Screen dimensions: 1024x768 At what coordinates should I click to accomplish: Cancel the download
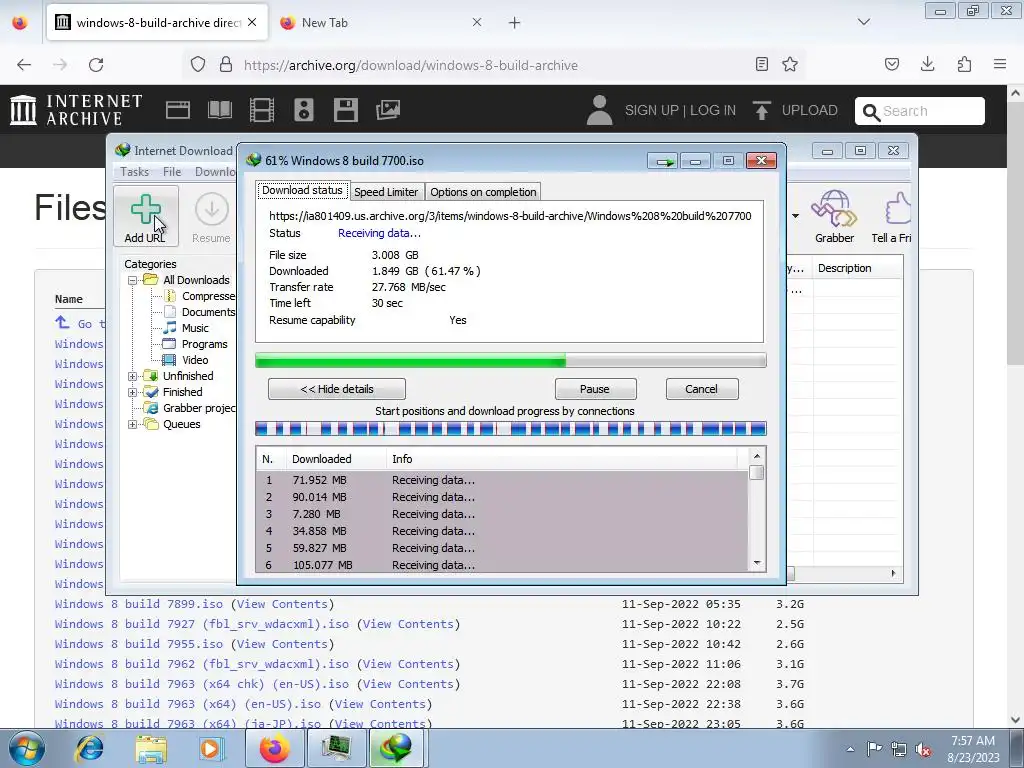tap(701, 389)
